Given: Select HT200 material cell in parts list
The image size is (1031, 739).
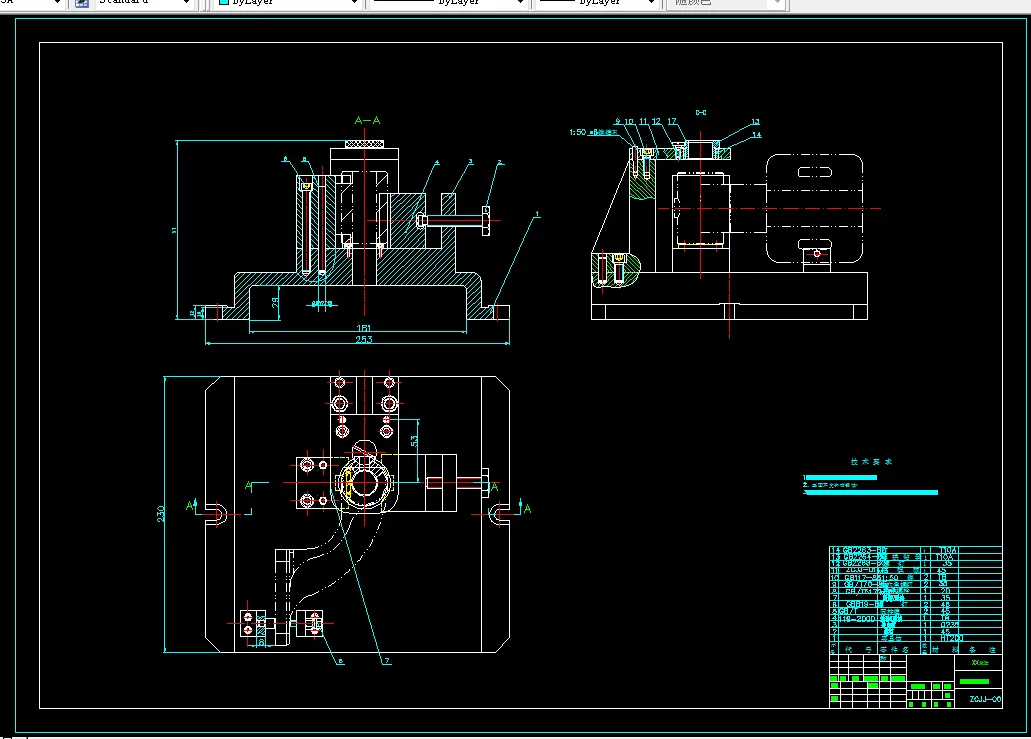Looking at the screenshot, I should (951, 638).
